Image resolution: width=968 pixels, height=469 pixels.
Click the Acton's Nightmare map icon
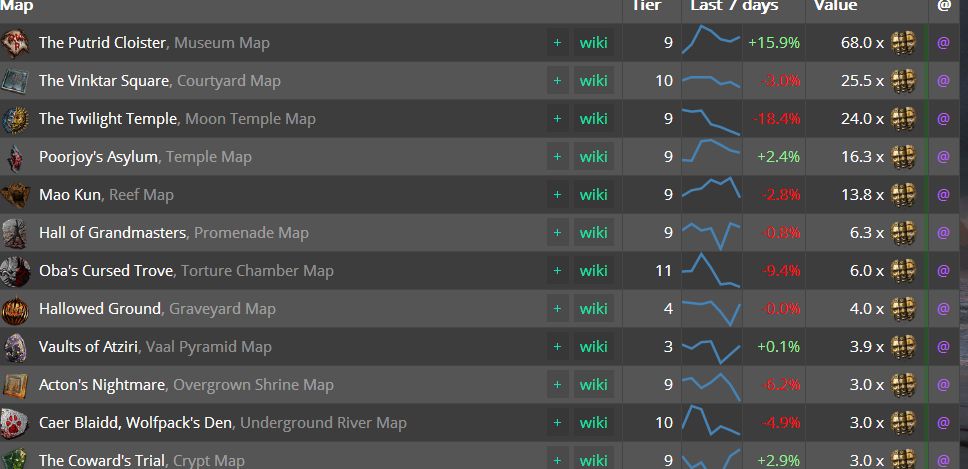tap(15, 385)
